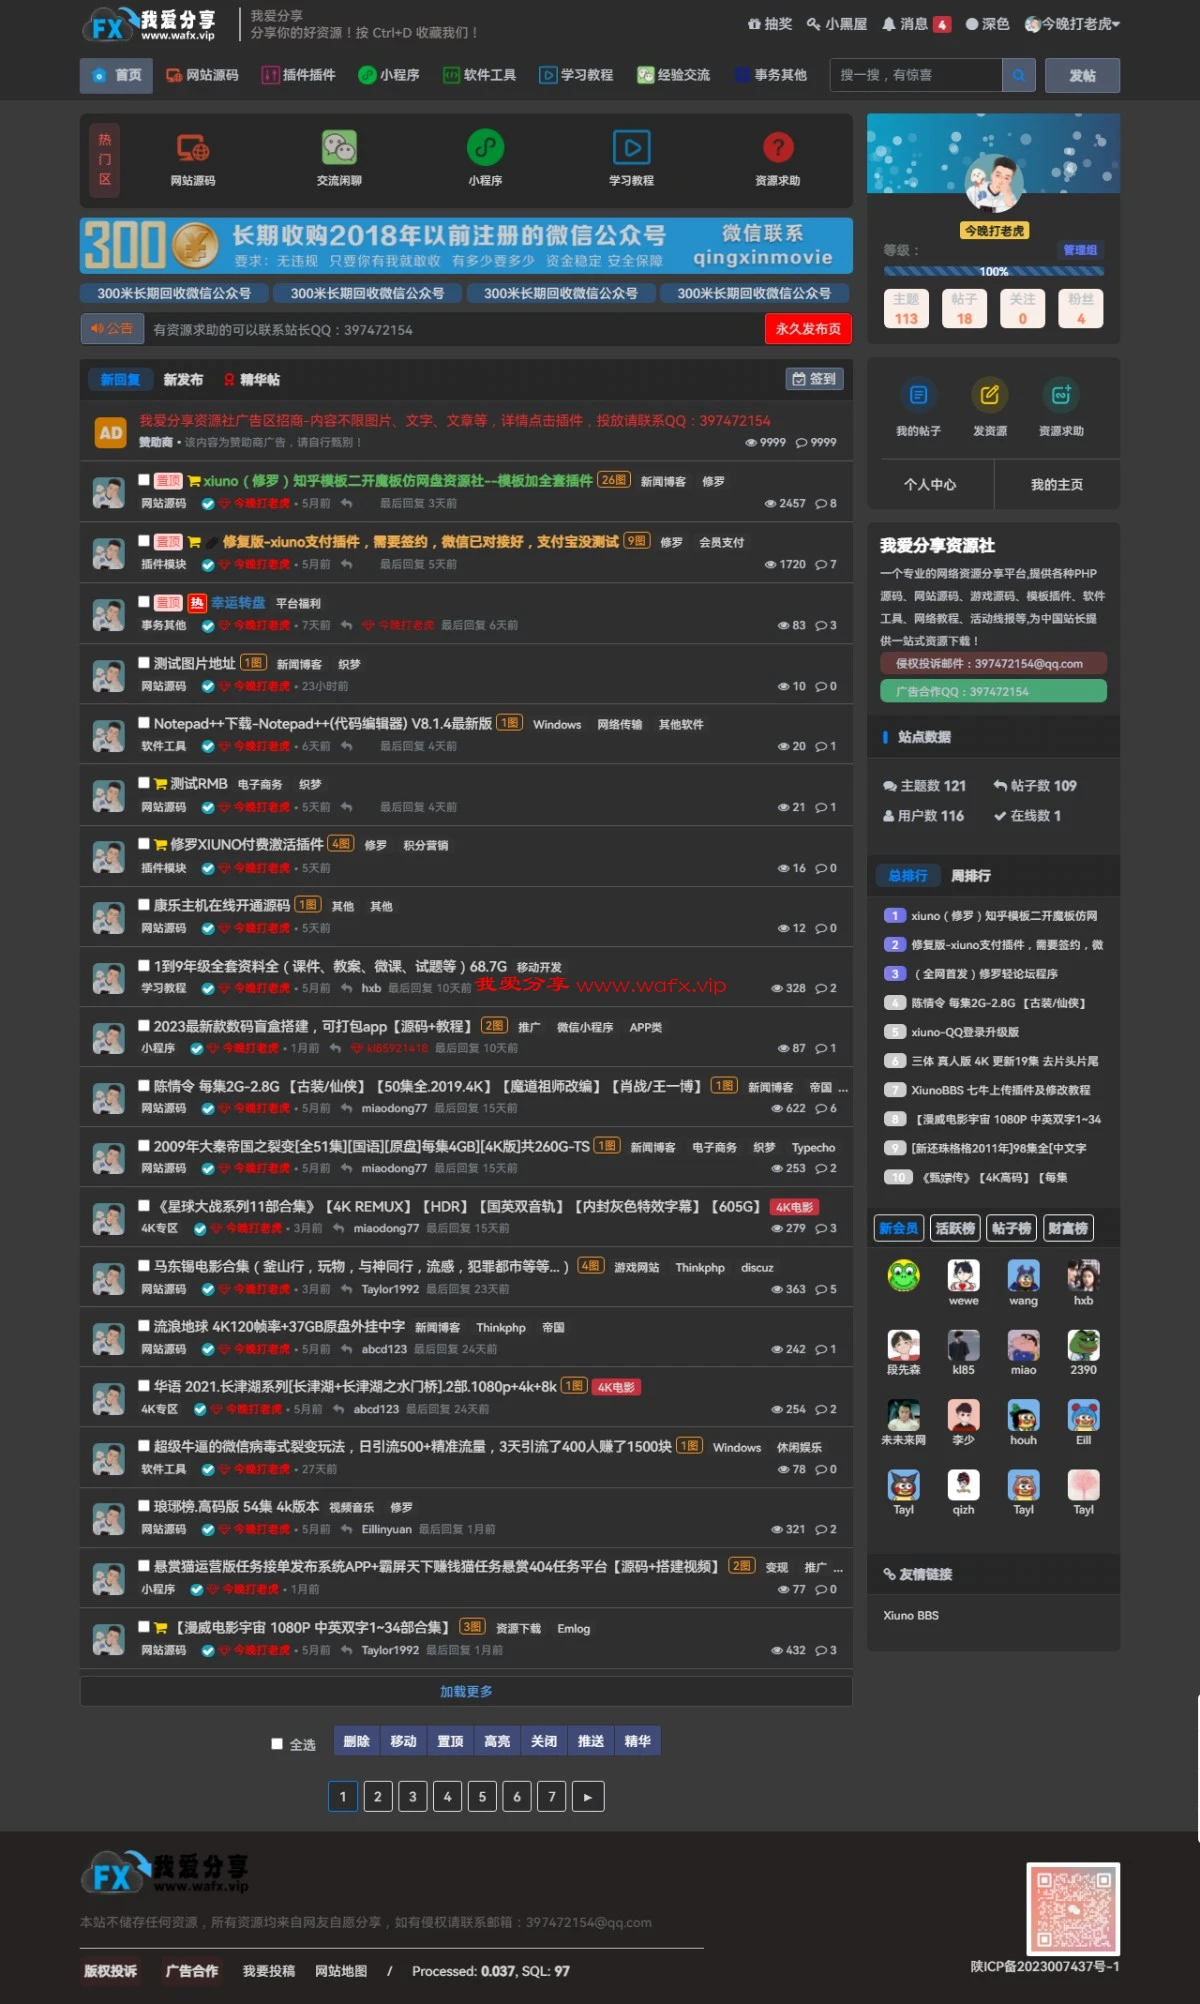Click the 签到 check-in button

point(814,379)
